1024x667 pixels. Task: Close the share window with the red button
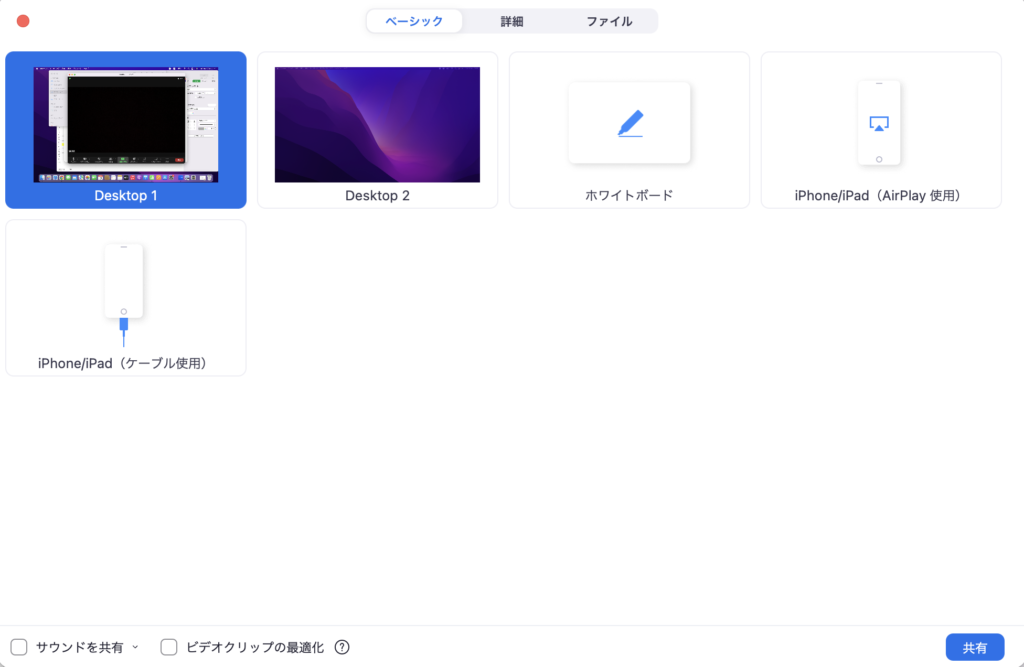click(23, 21)
